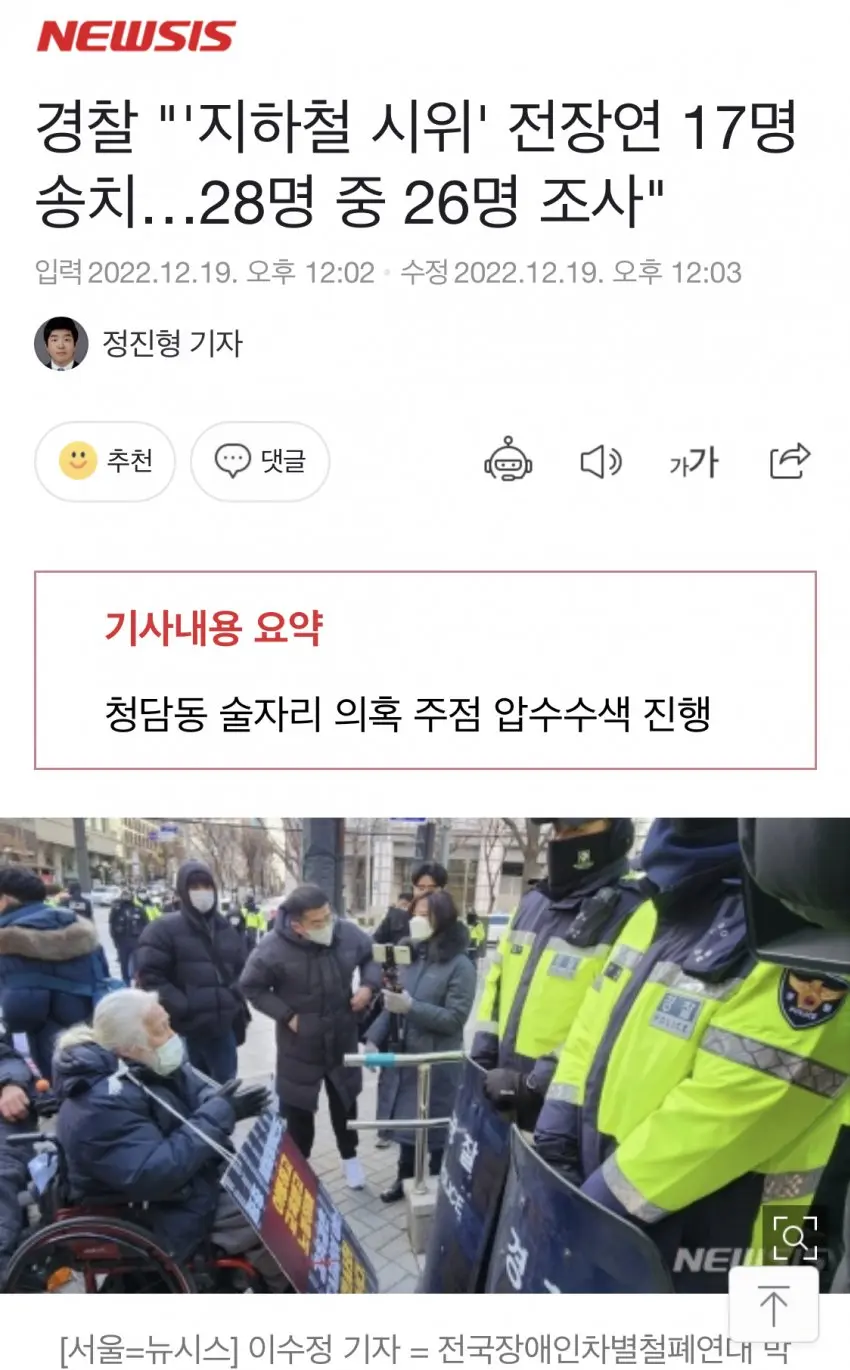Tap the magnifier enlarge-photo icon
The height and width of the screenshot is (1370, 850).
pyautogui.click(x=795, y=1237)
